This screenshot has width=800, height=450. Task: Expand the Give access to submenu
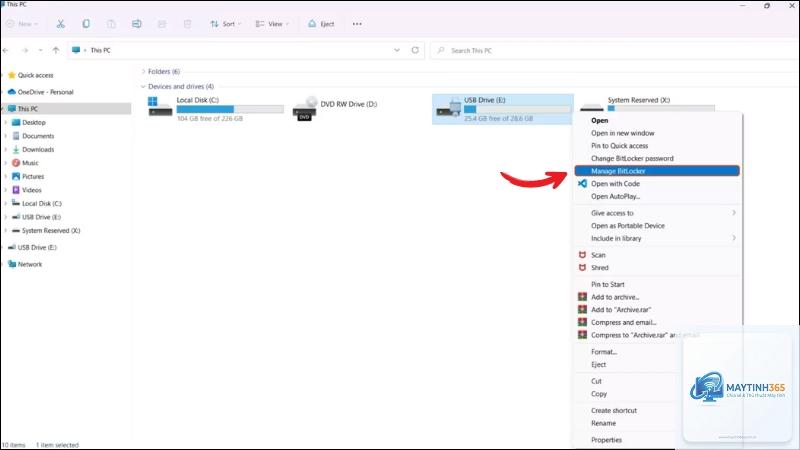(x=657, y=213)
